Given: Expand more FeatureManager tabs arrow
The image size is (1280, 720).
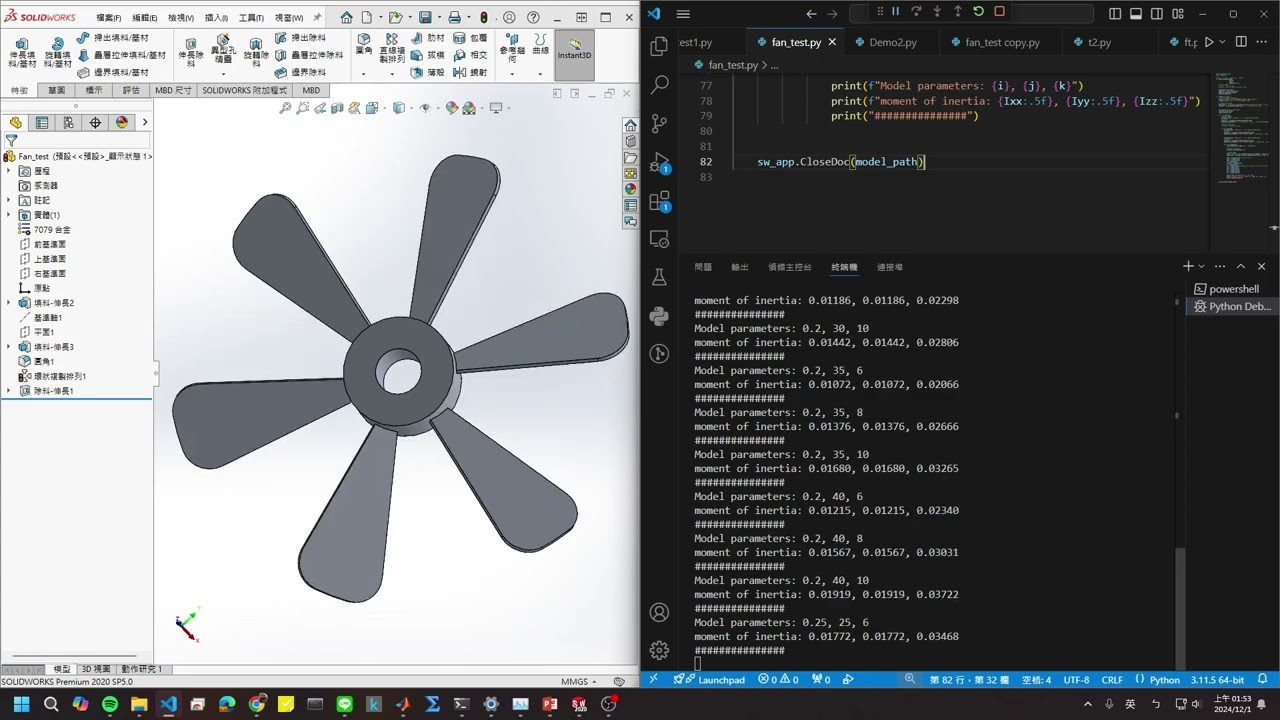Looking at the screenshot, I should [x=145, y=122].
